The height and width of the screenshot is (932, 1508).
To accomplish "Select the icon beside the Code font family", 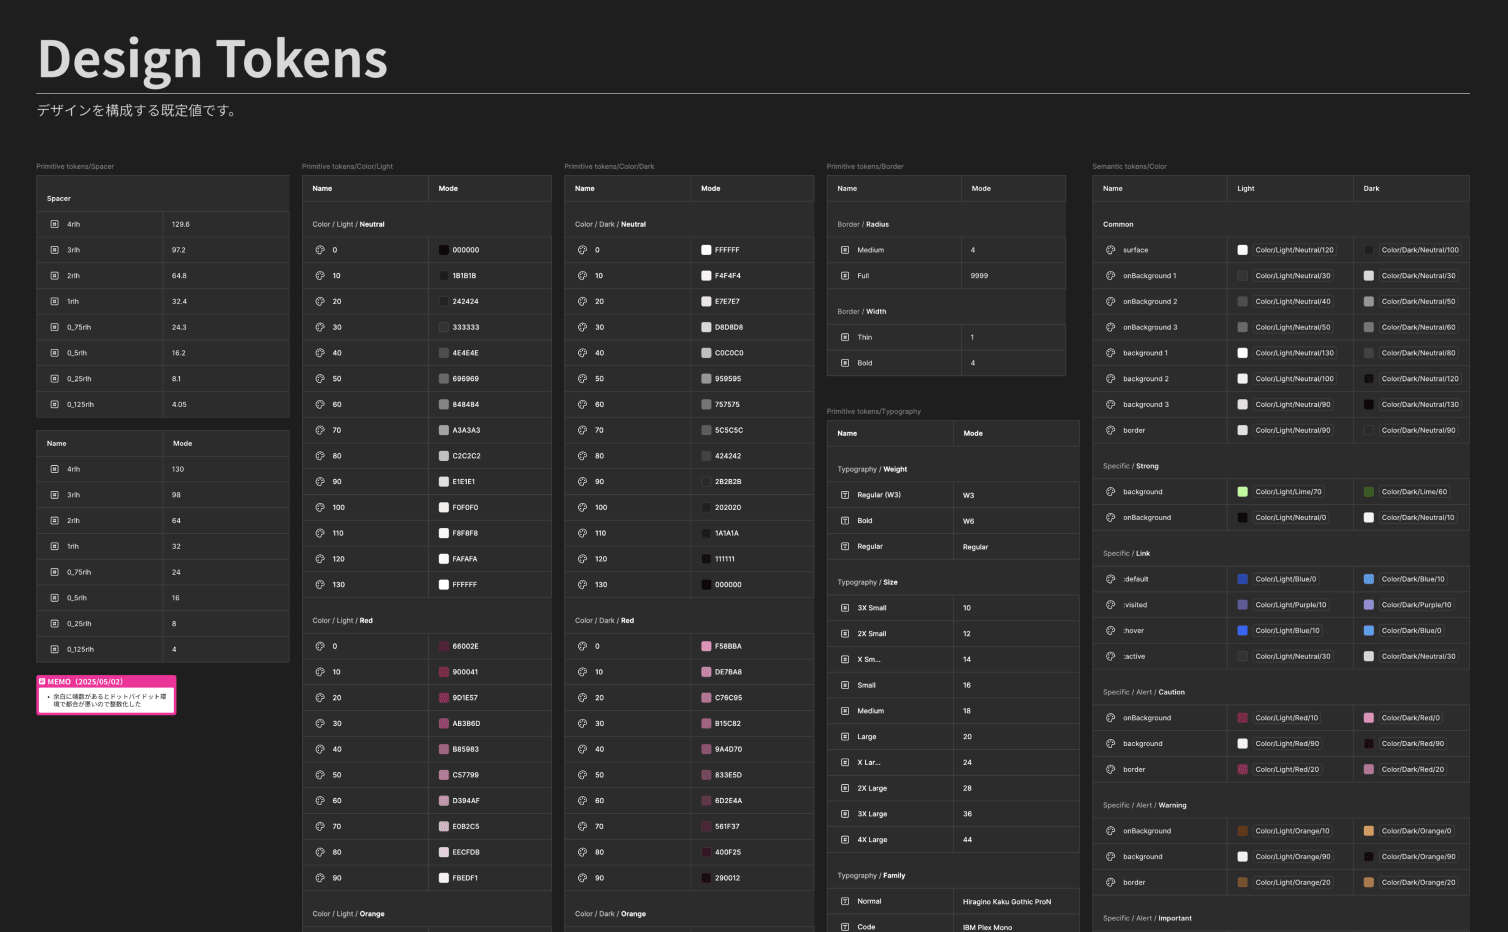I will 845,927.
